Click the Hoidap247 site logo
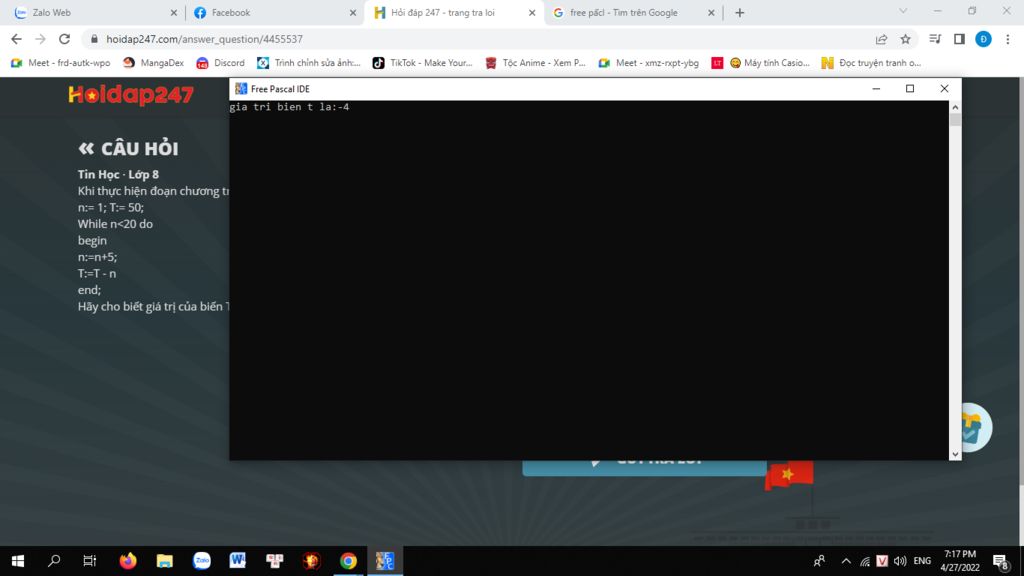Image resolution: width=1024 pixels, height=576 pixels. 131,95
